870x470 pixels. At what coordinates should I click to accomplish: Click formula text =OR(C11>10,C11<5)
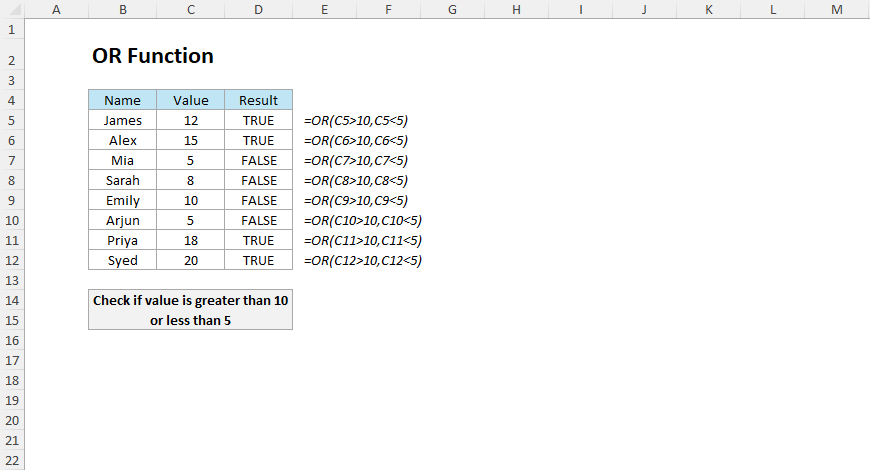(x=363, y=240)
